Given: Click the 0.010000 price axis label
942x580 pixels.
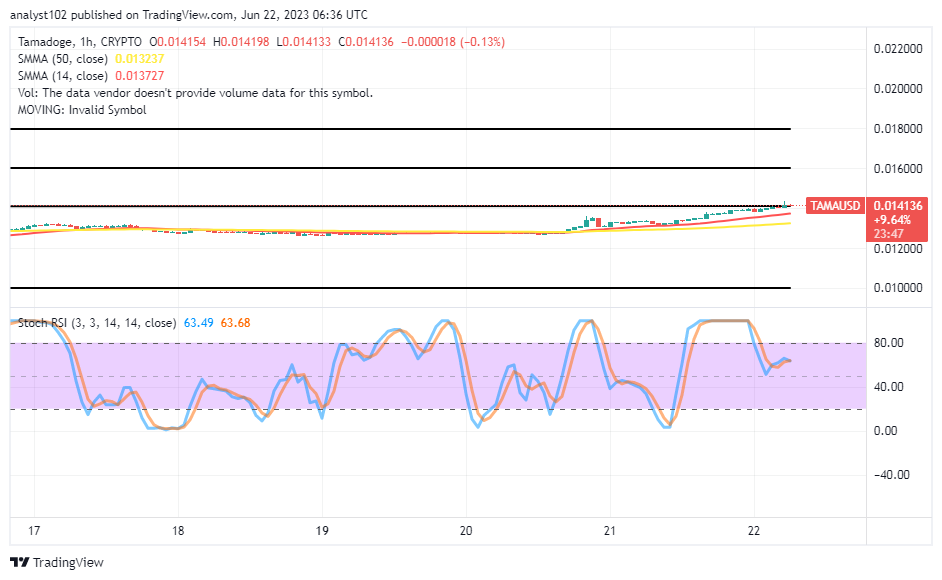Looking at the screenshot, I should 898,288.
